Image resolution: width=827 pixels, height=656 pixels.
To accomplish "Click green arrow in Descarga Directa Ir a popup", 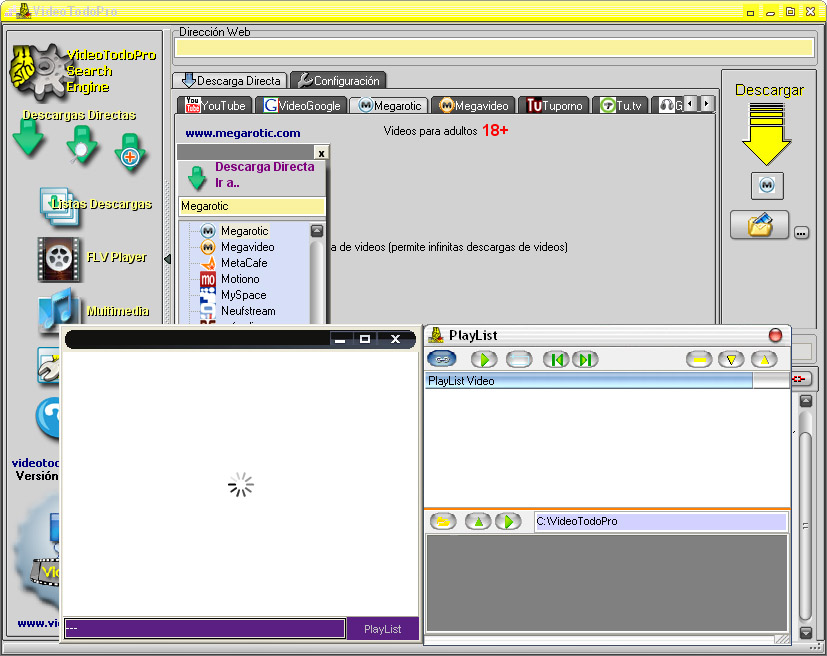I will click(197, 177).
